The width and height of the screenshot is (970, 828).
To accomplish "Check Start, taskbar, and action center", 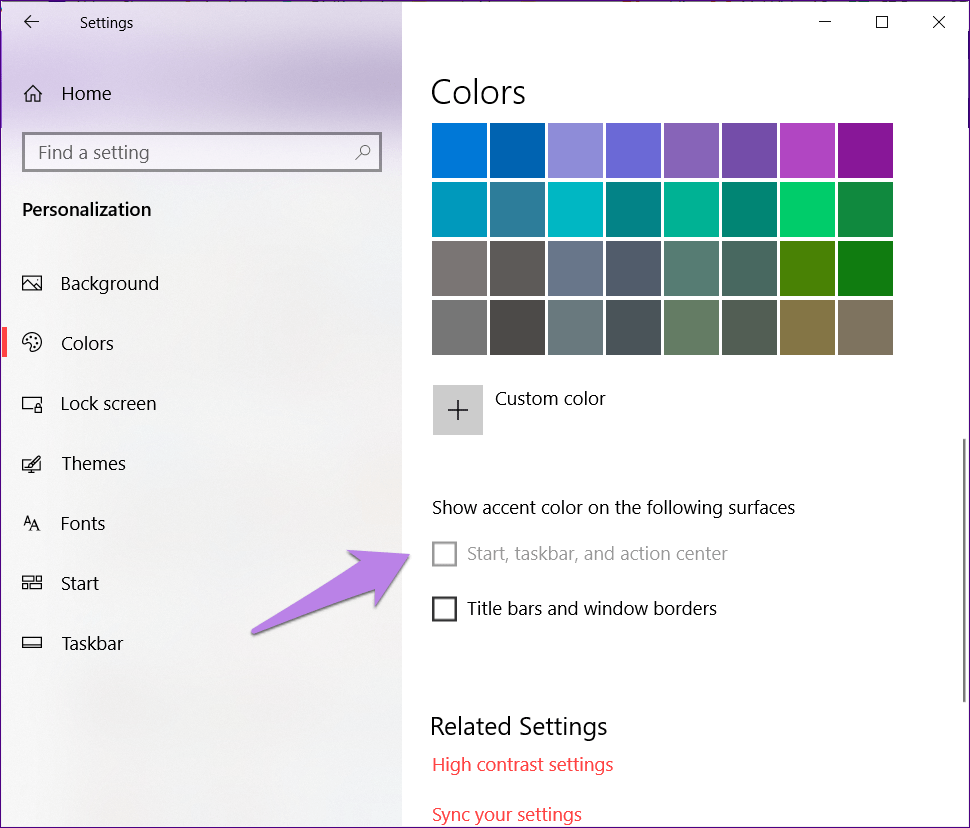I will [x=444, y=554].
